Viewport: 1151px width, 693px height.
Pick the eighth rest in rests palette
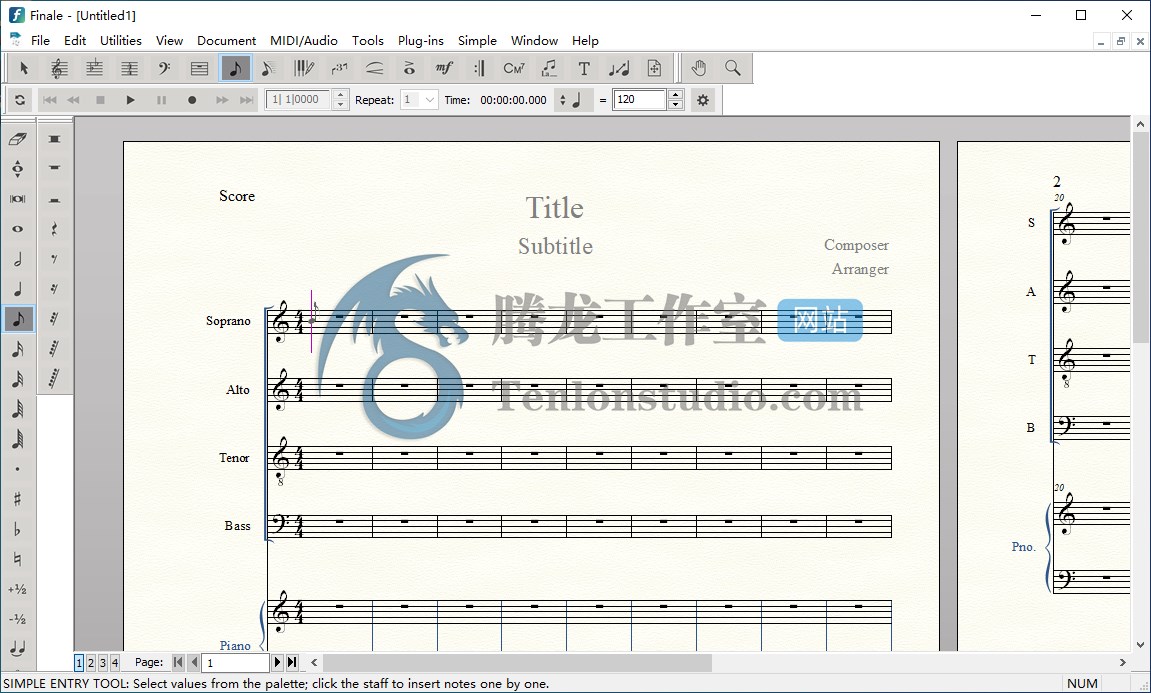54,259
